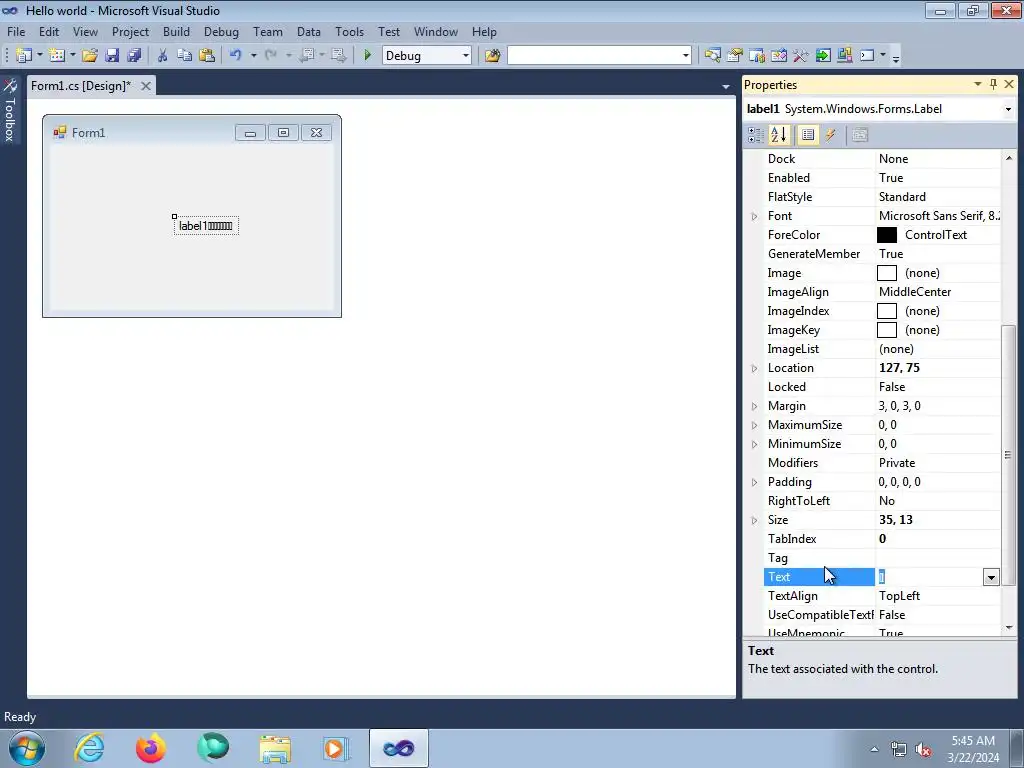
Task: Click the Copy toolbar icon
Action: (x=184, y=56)
